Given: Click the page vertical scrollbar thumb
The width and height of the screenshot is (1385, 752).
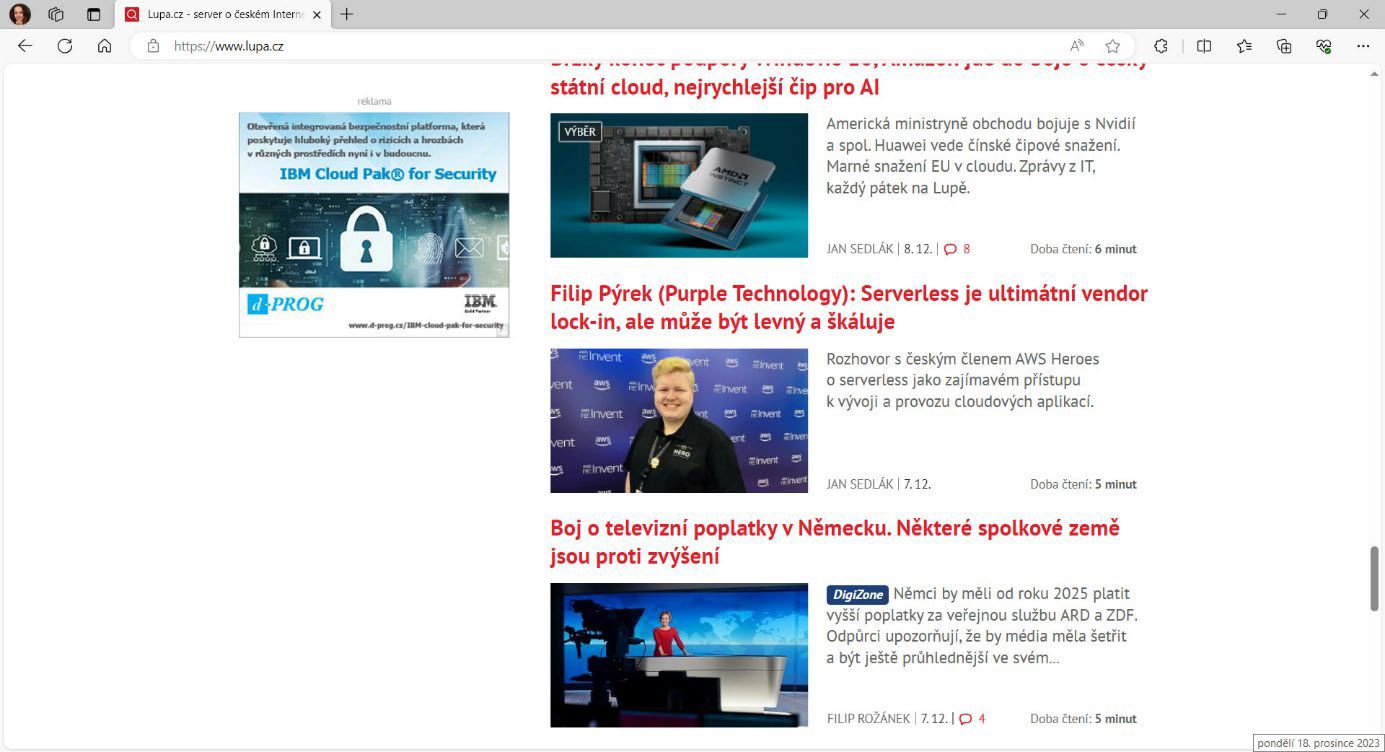Looking at the screenshot, I should tap(1375, 578).
